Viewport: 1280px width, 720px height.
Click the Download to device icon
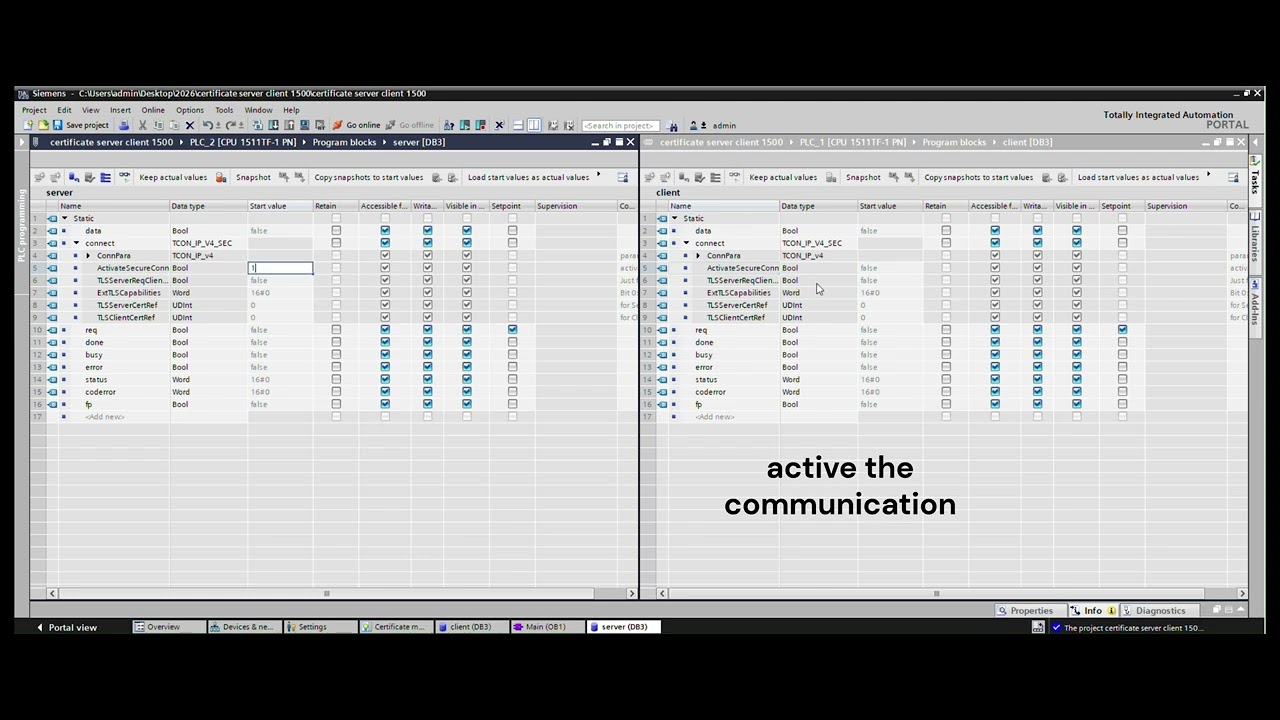point(273,125)
